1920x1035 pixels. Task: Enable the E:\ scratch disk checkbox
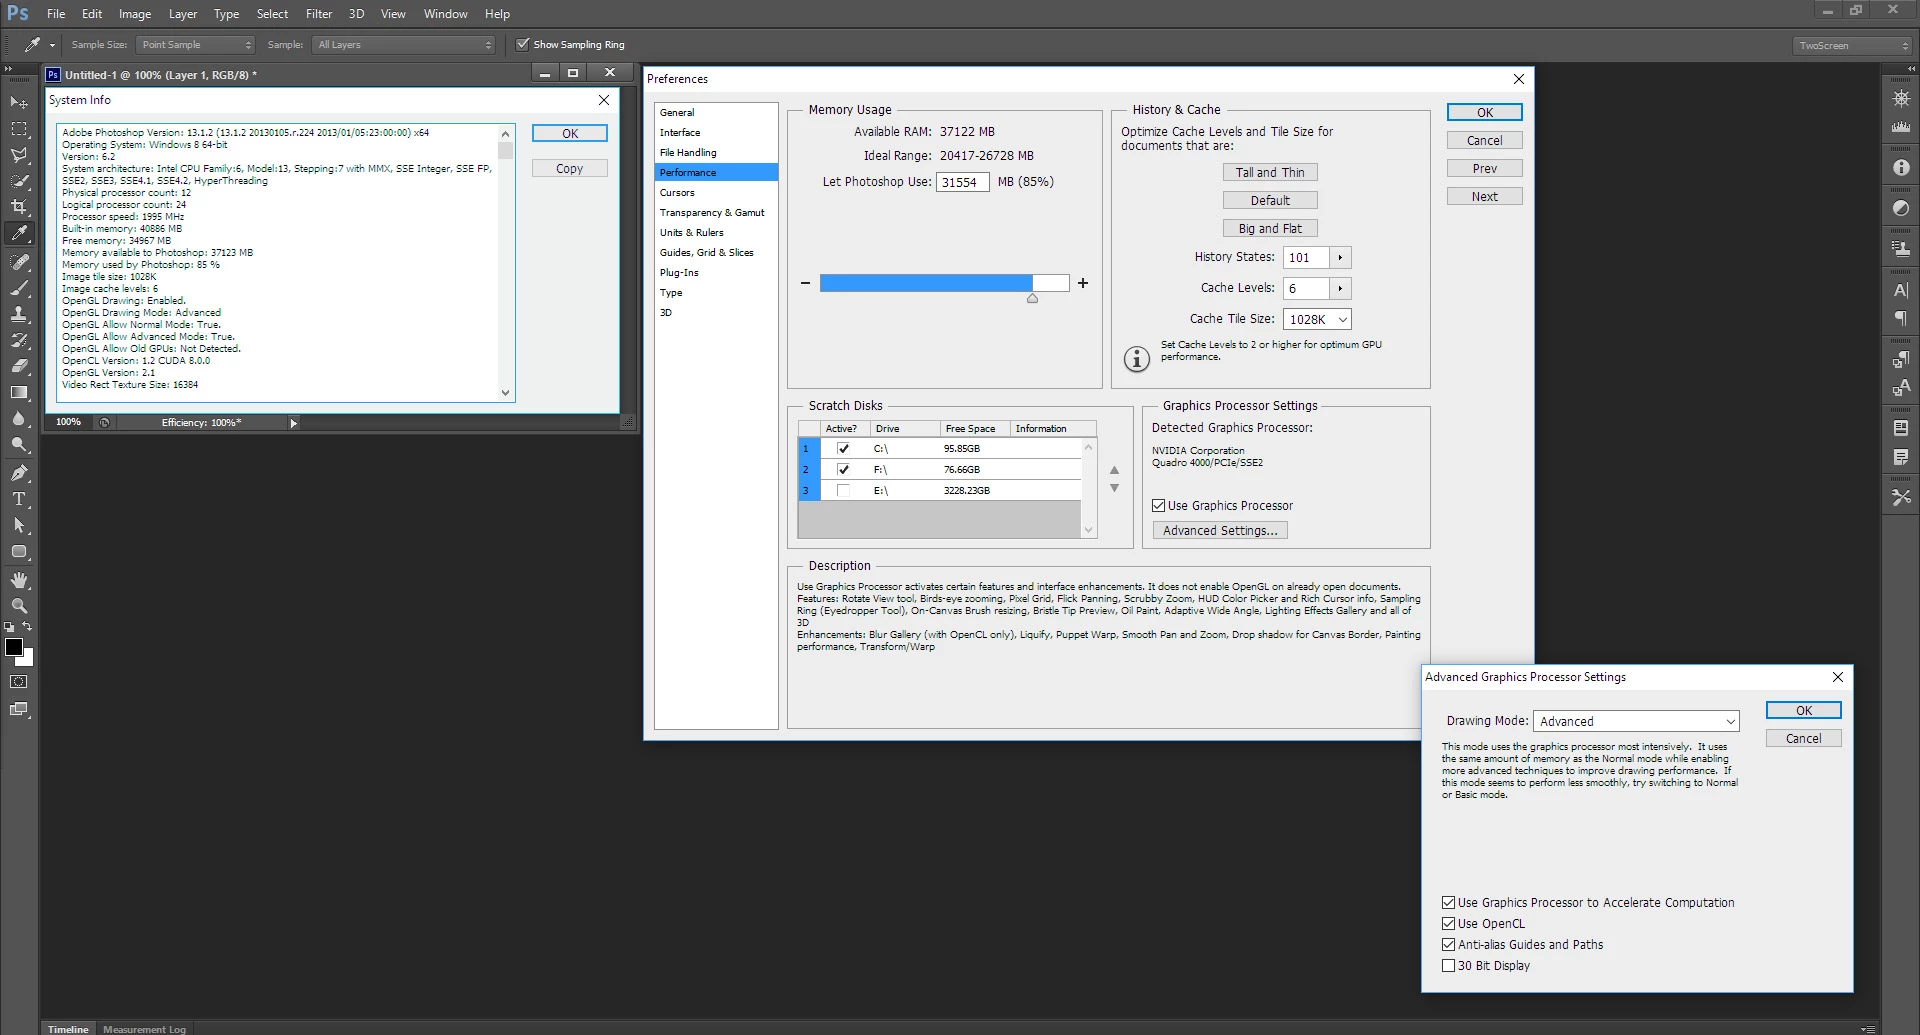(843, 490)
